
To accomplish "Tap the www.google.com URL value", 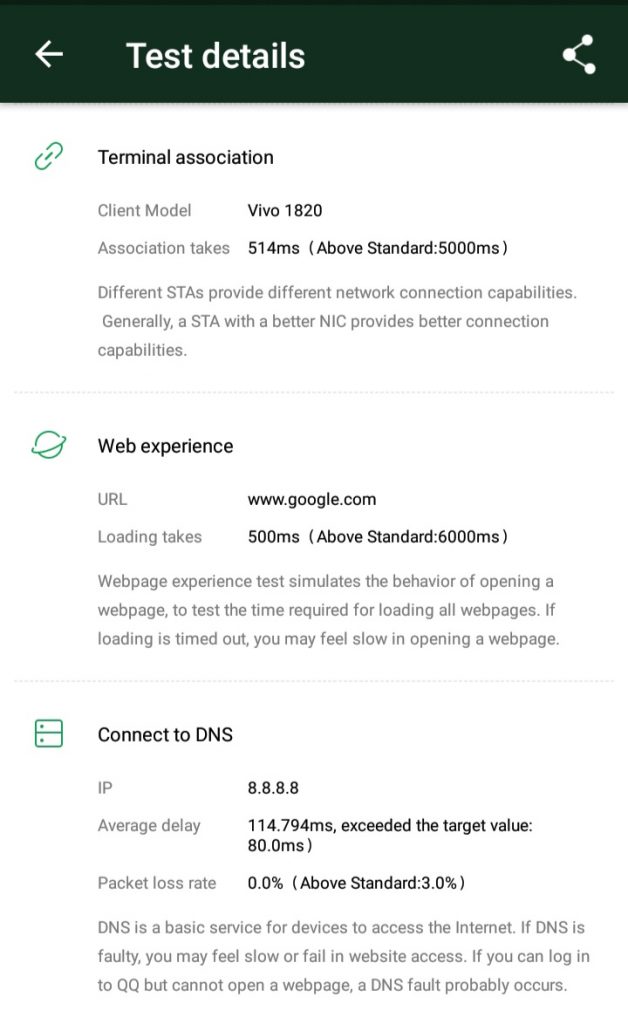I will (x=312, y=499).
